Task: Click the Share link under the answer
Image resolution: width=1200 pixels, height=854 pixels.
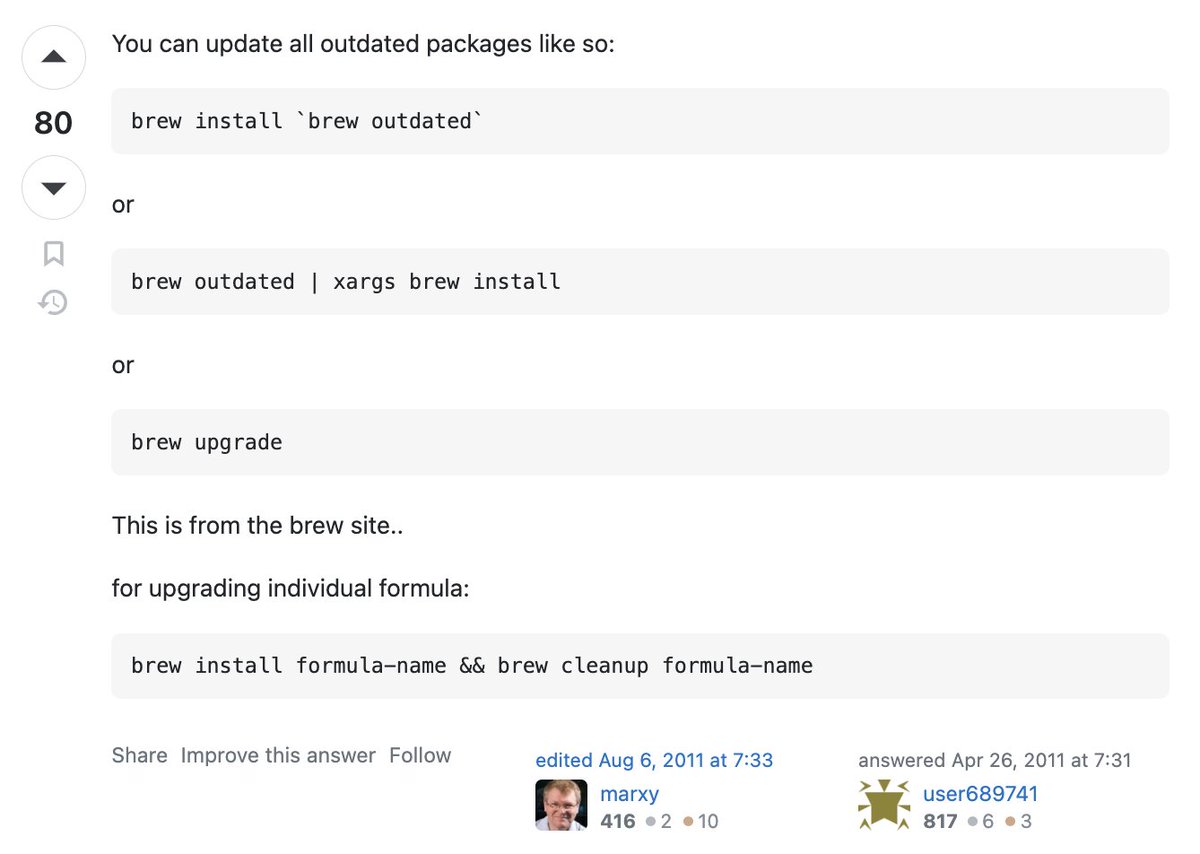Action: (x=139, y=756)
